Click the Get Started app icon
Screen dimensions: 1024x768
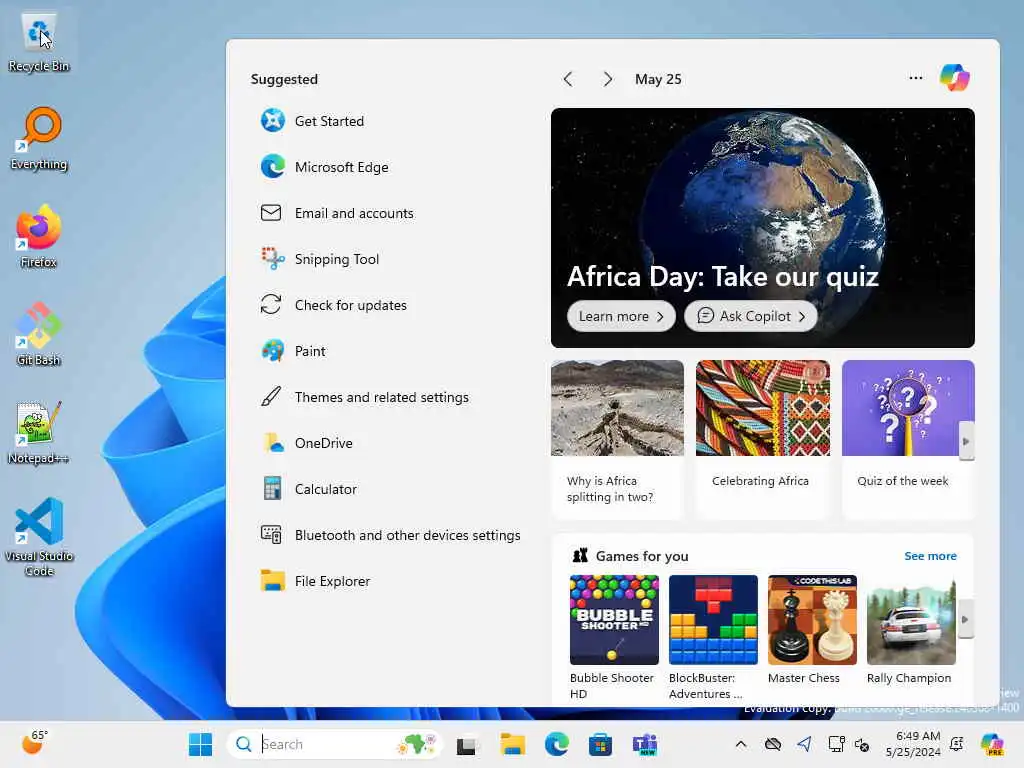coord(272,121)
